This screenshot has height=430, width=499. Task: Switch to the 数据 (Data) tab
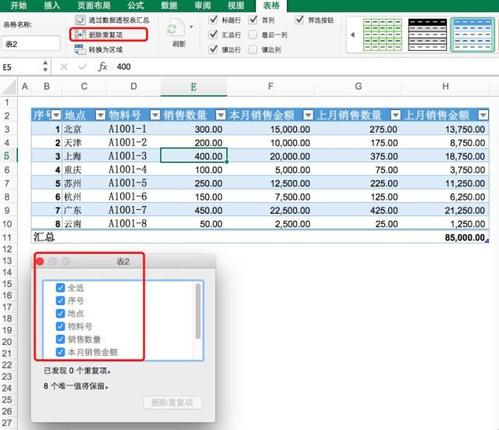(x=169, y=5)
